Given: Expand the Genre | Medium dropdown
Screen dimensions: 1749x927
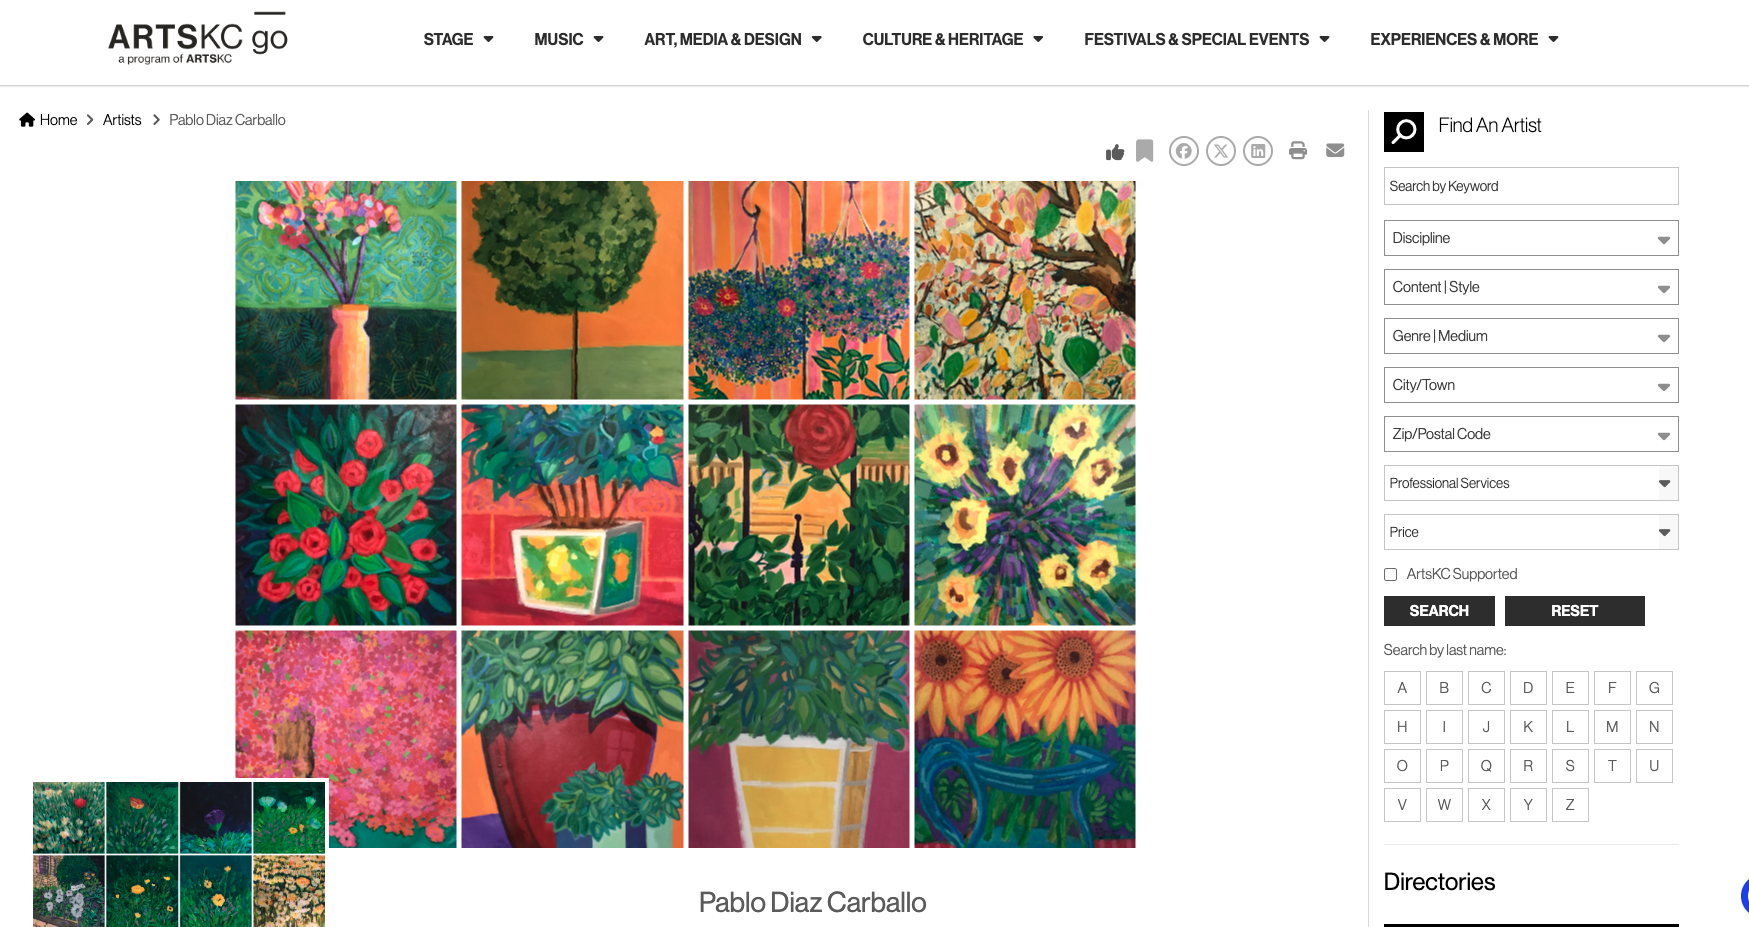Looking at the screenshot, I should click(1531, 336).
